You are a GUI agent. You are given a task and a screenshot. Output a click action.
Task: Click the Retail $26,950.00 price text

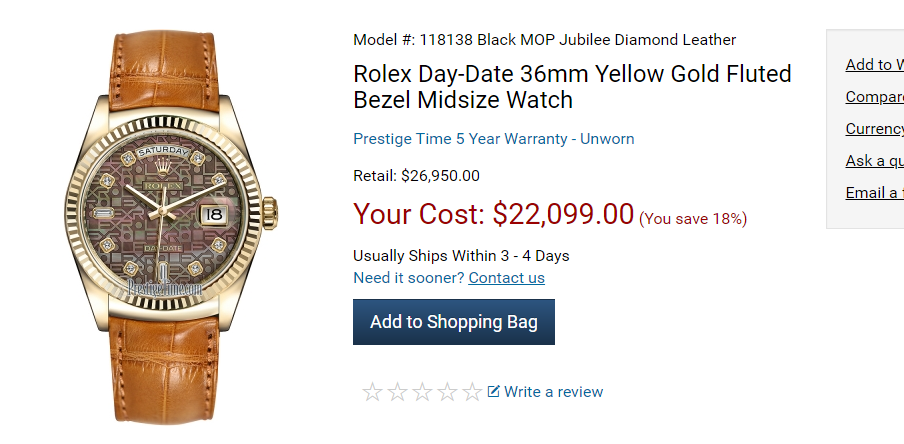point(416,176)
